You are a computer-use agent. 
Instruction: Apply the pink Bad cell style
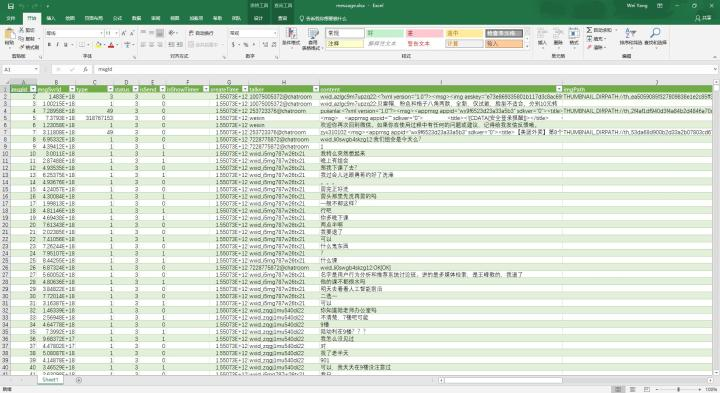(x=424, y=33)
